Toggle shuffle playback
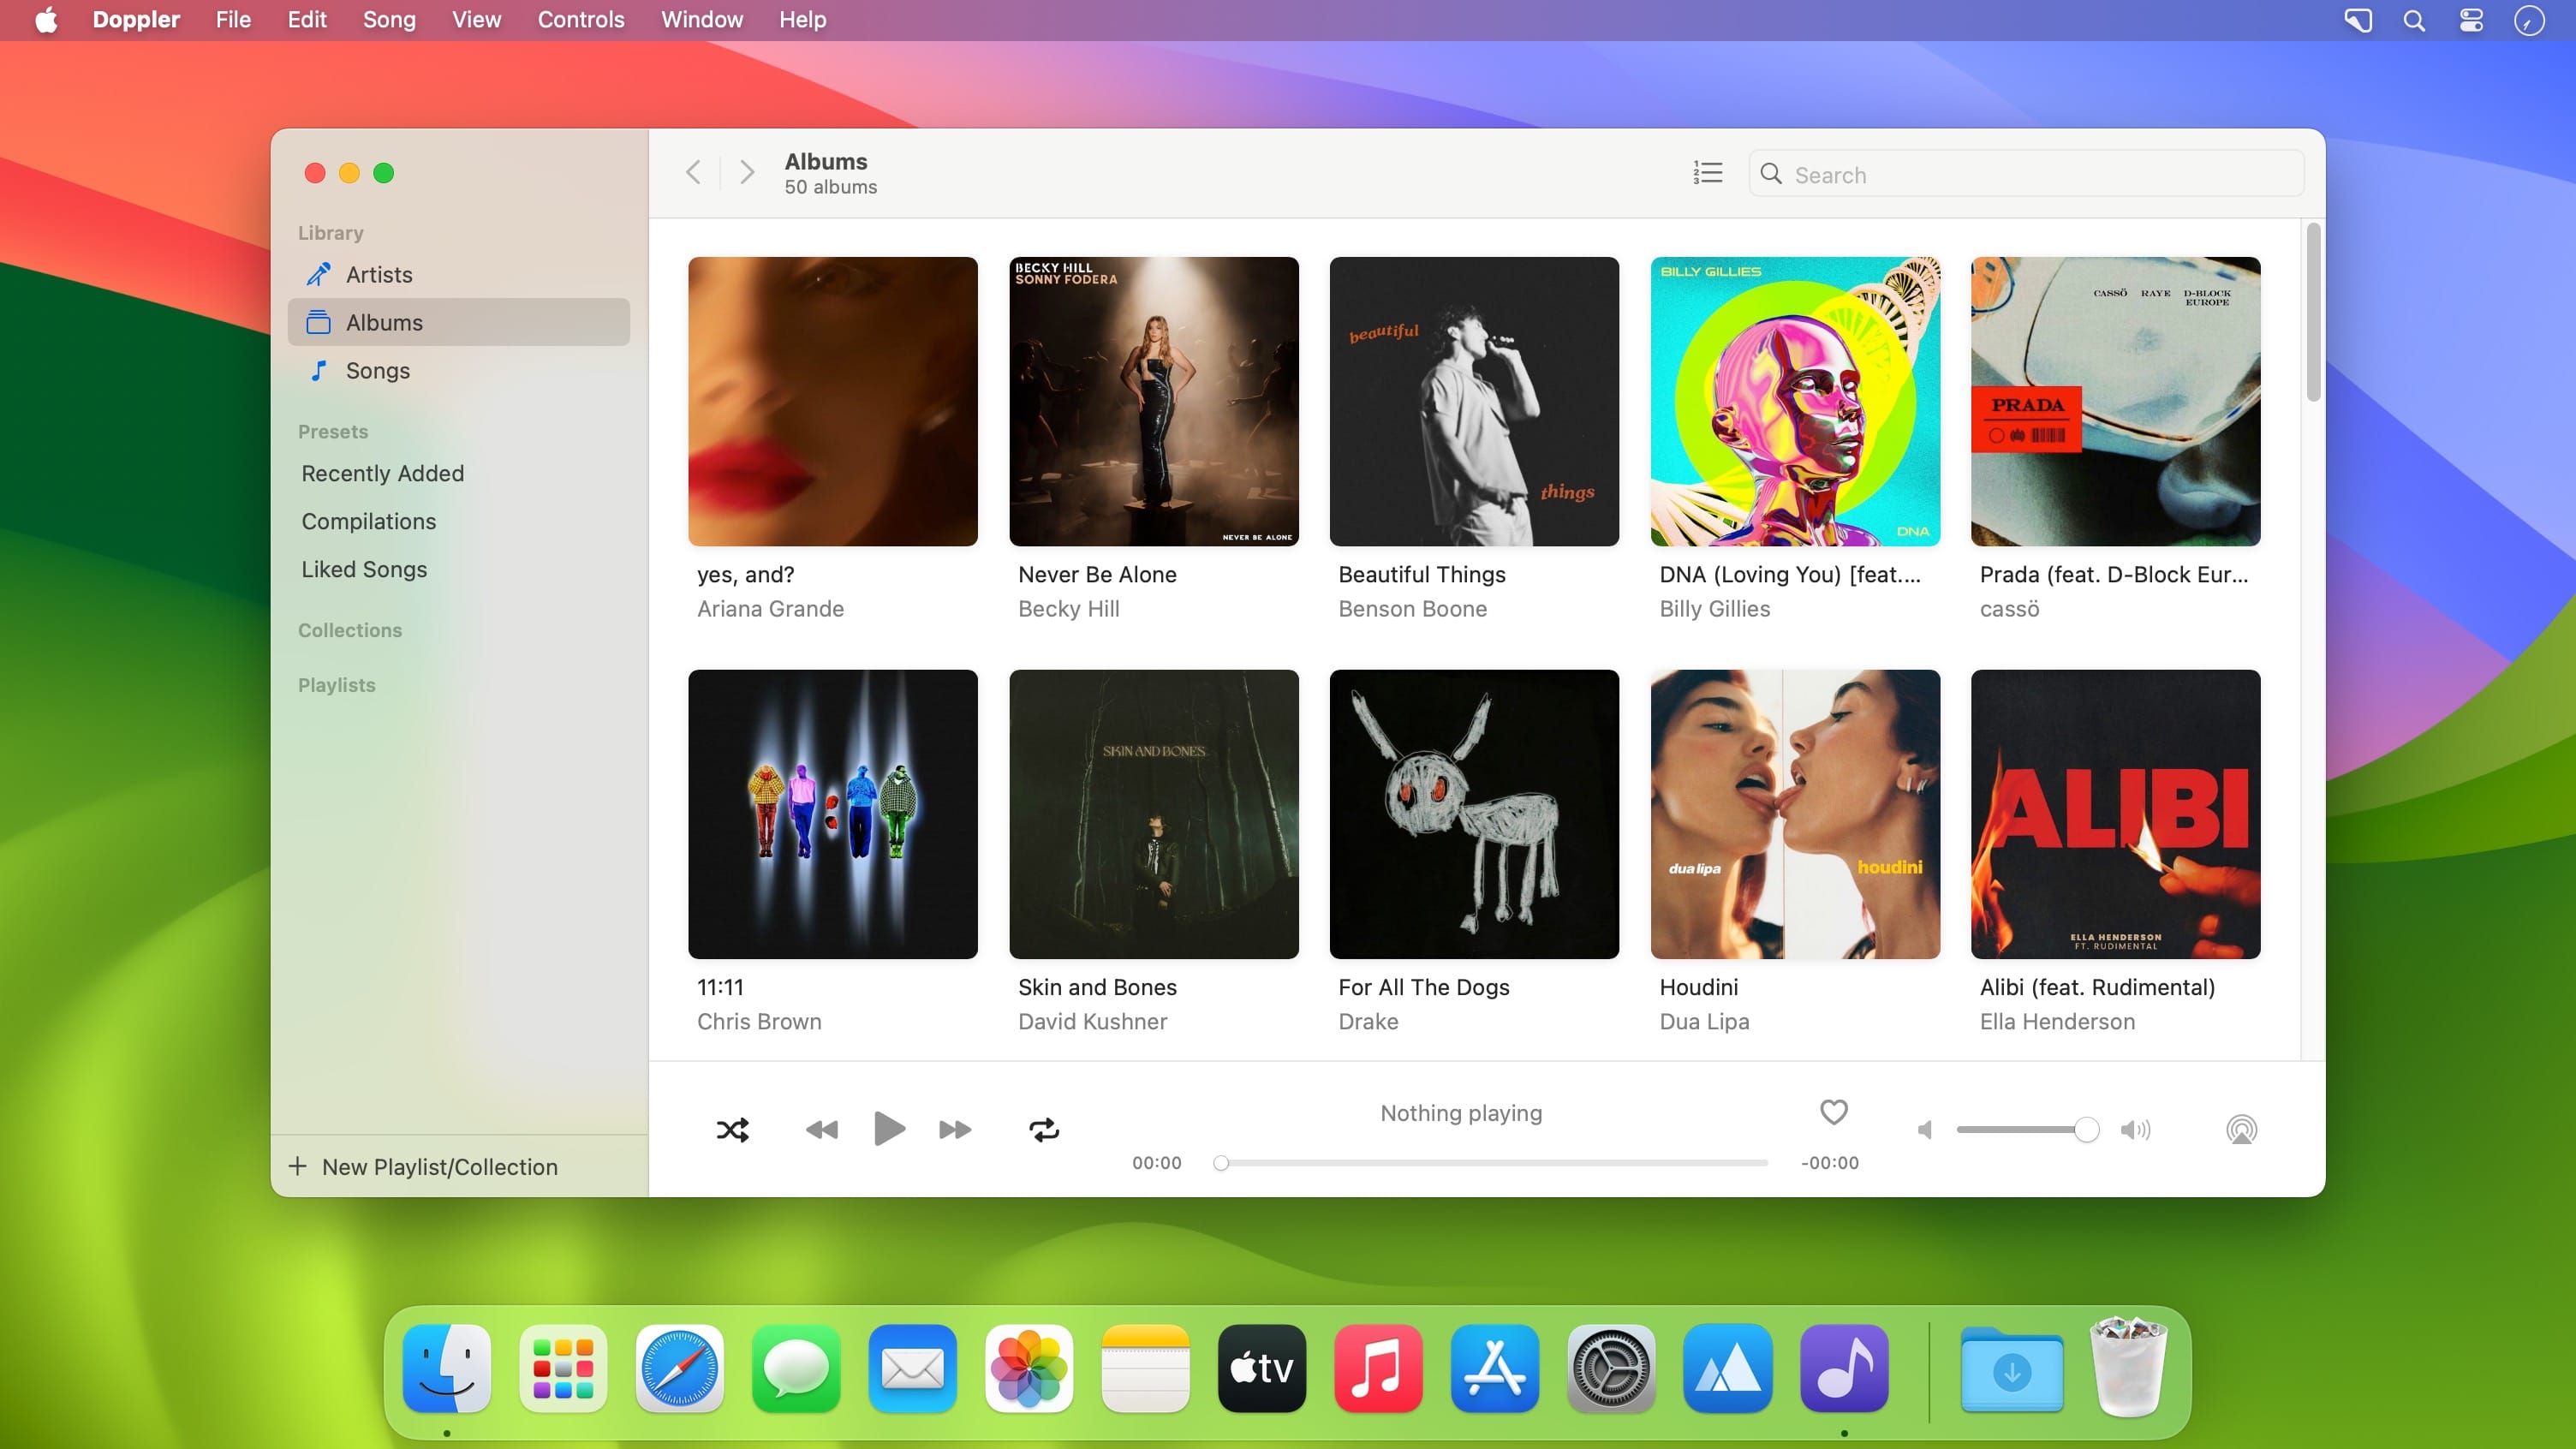 coord(732,1130)
